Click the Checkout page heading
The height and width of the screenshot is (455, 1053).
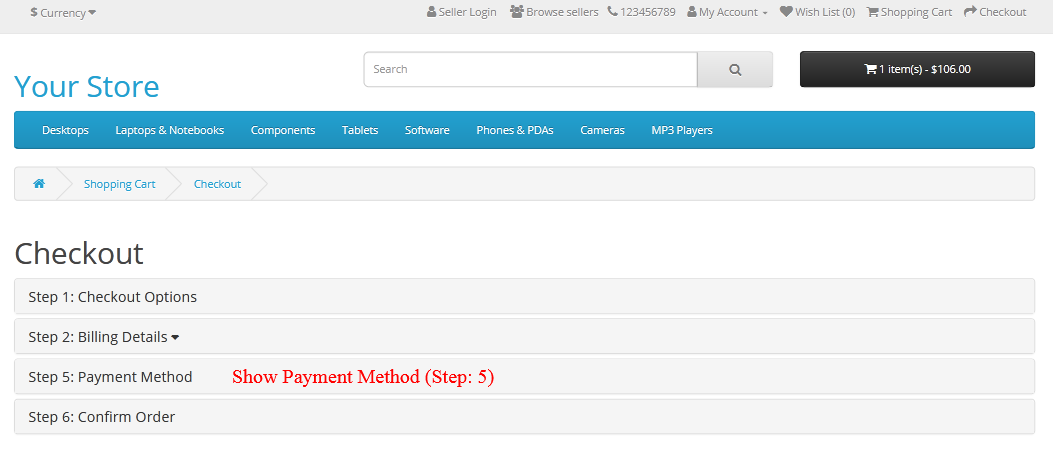[x=79, y=254]
